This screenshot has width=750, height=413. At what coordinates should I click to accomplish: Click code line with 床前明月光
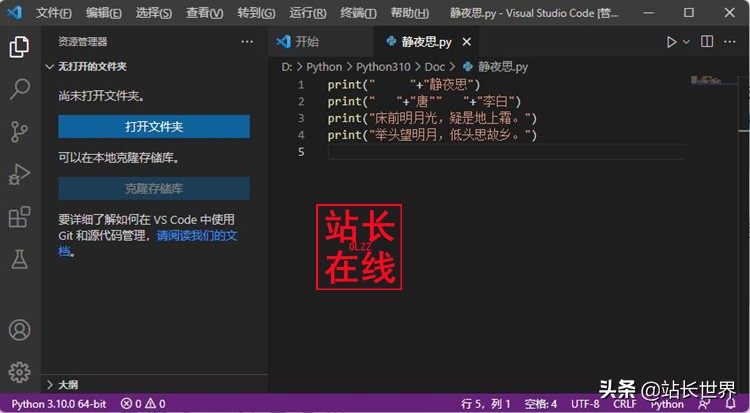click(x=432, y=118)
